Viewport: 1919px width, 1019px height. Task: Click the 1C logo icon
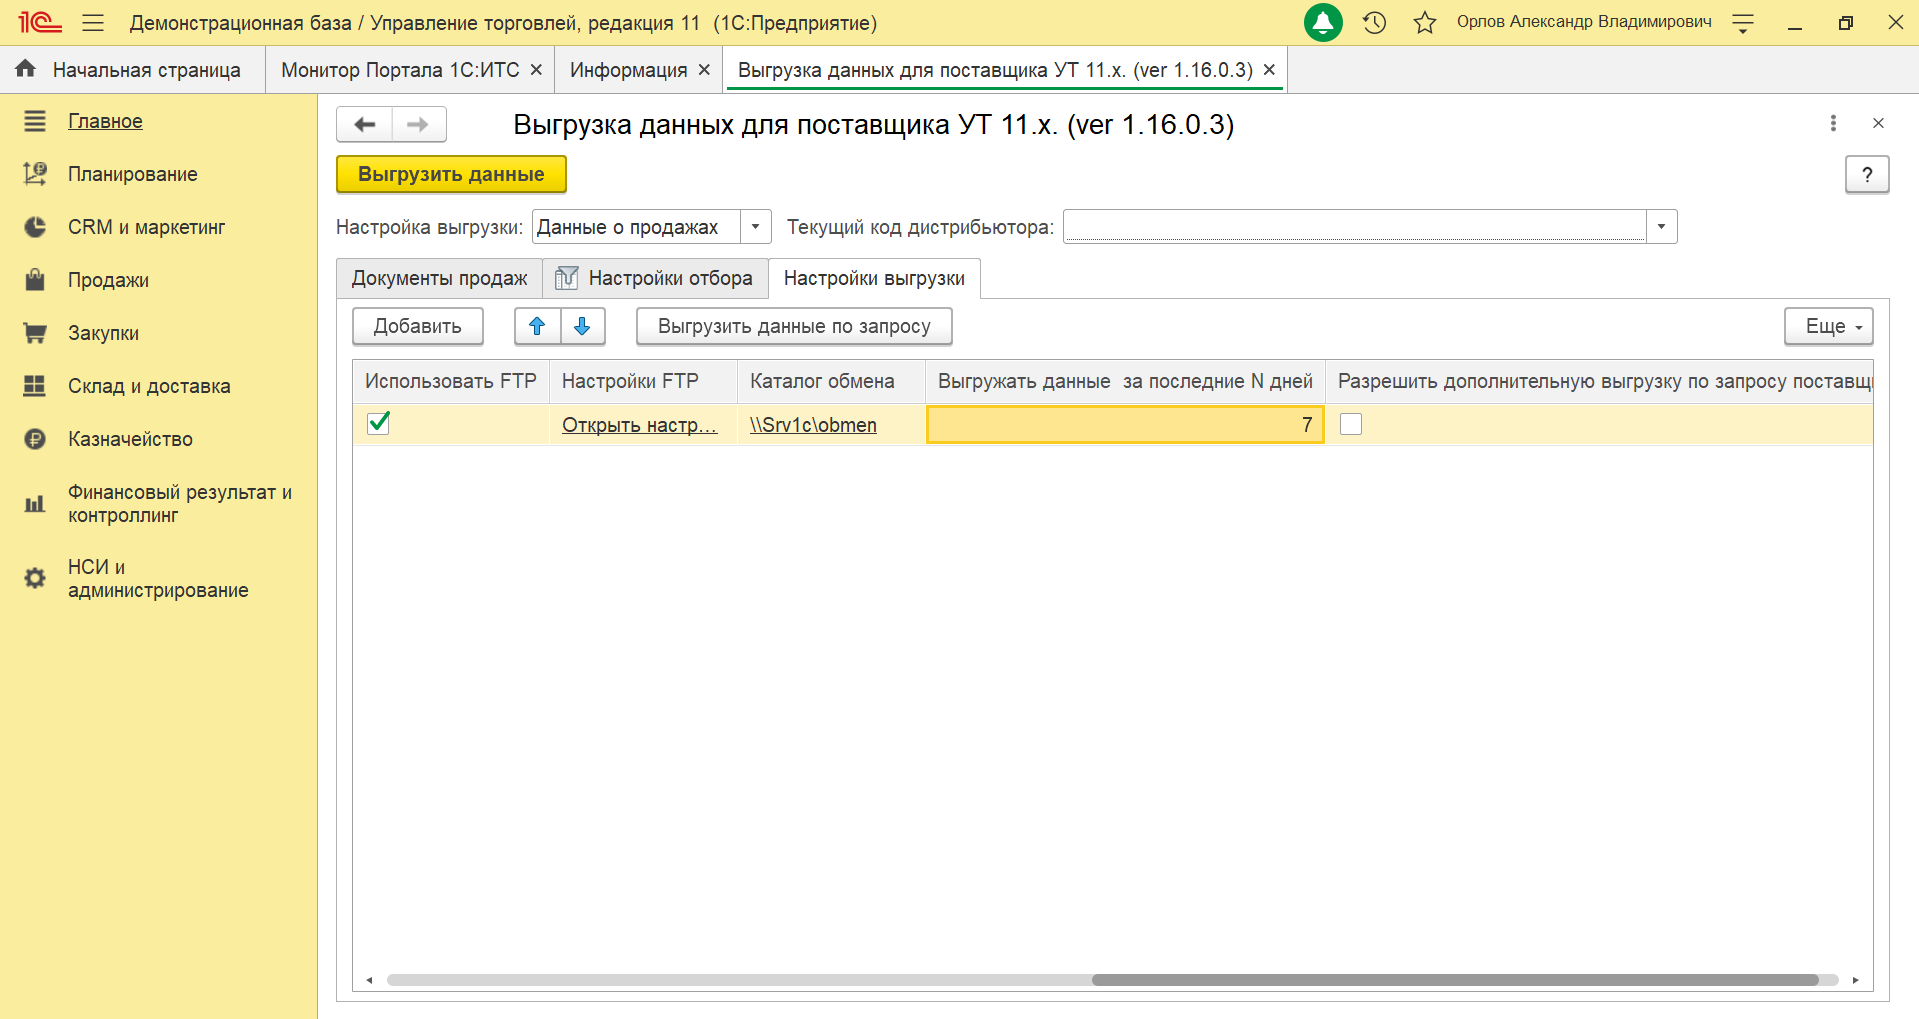pyautogui.click(x=40, y=22)
